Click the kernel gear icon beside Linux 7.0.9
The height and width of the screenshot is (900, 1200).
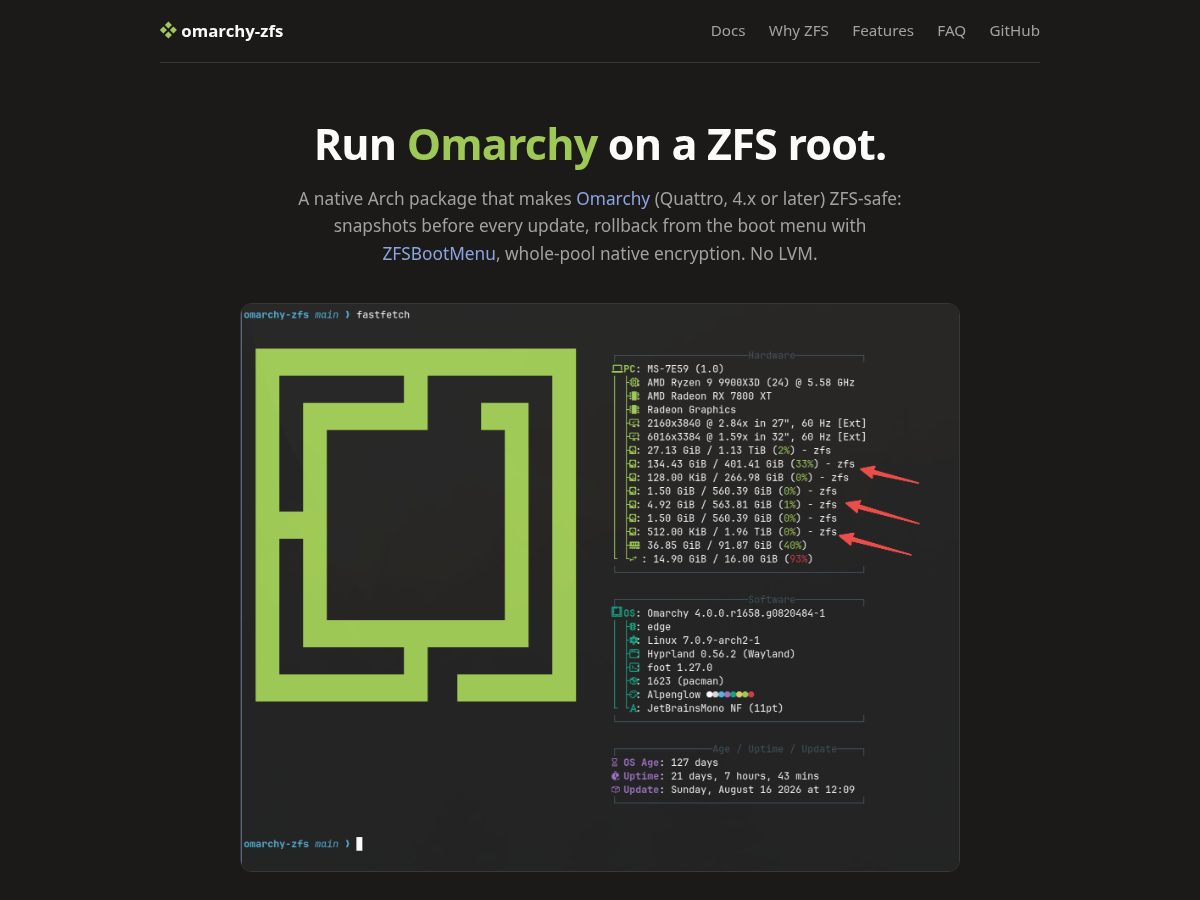click(633, 640)
